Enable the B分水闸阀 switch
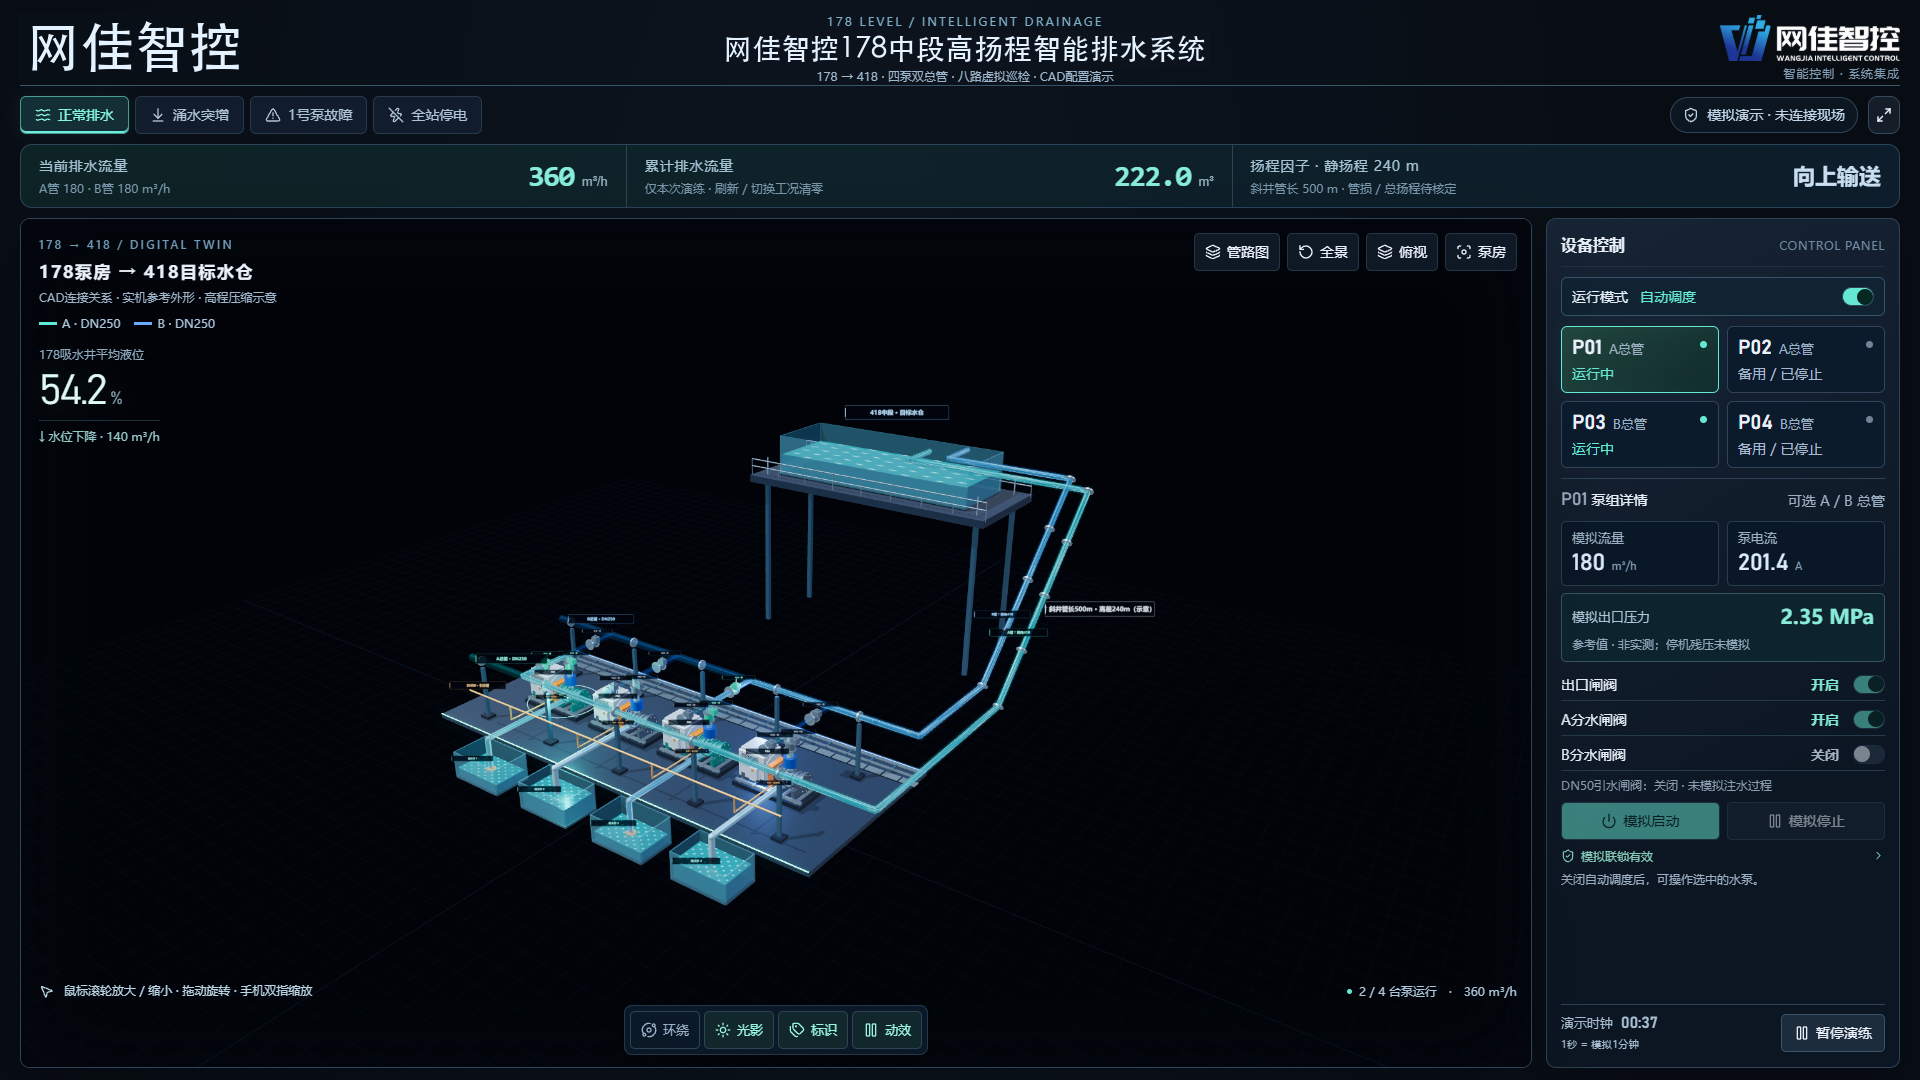The width and height of the screenshot is (1920, 1080). click(1869, 755)
